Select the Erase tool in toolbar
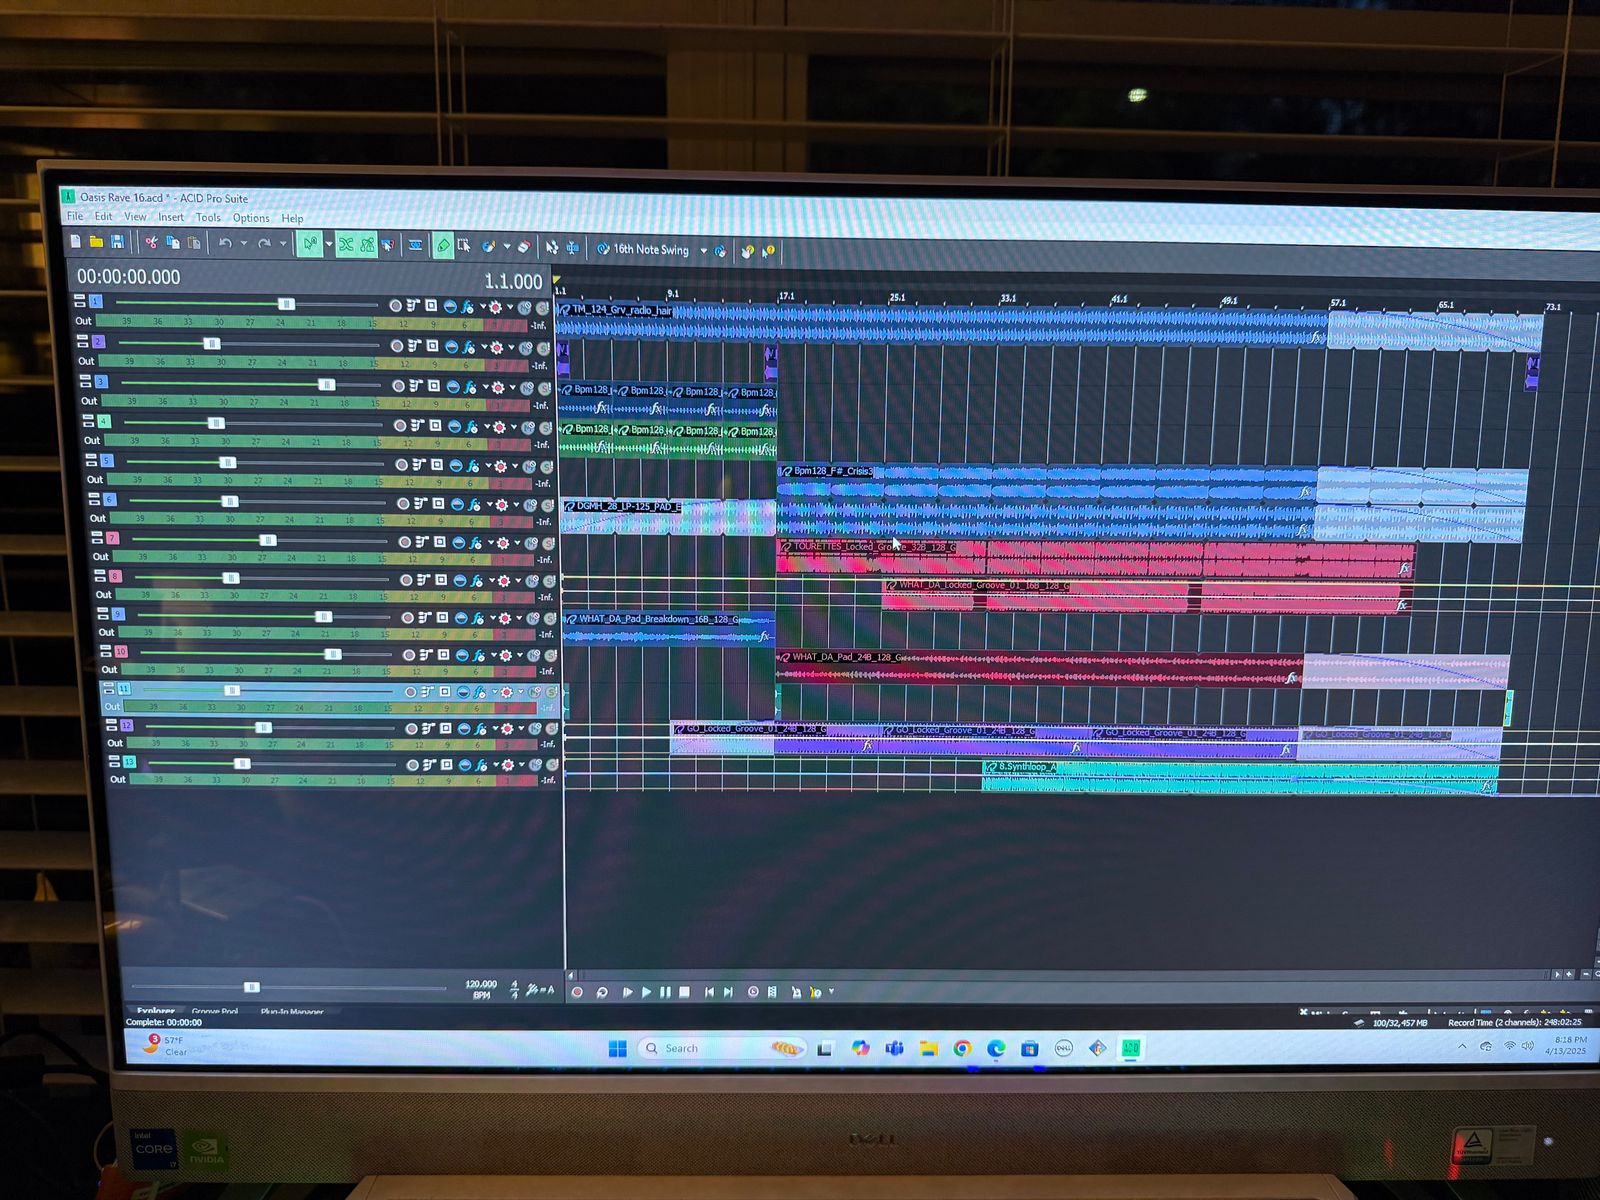The height and width of the screenshot is (1200, 1600). [x=523, y=247]
